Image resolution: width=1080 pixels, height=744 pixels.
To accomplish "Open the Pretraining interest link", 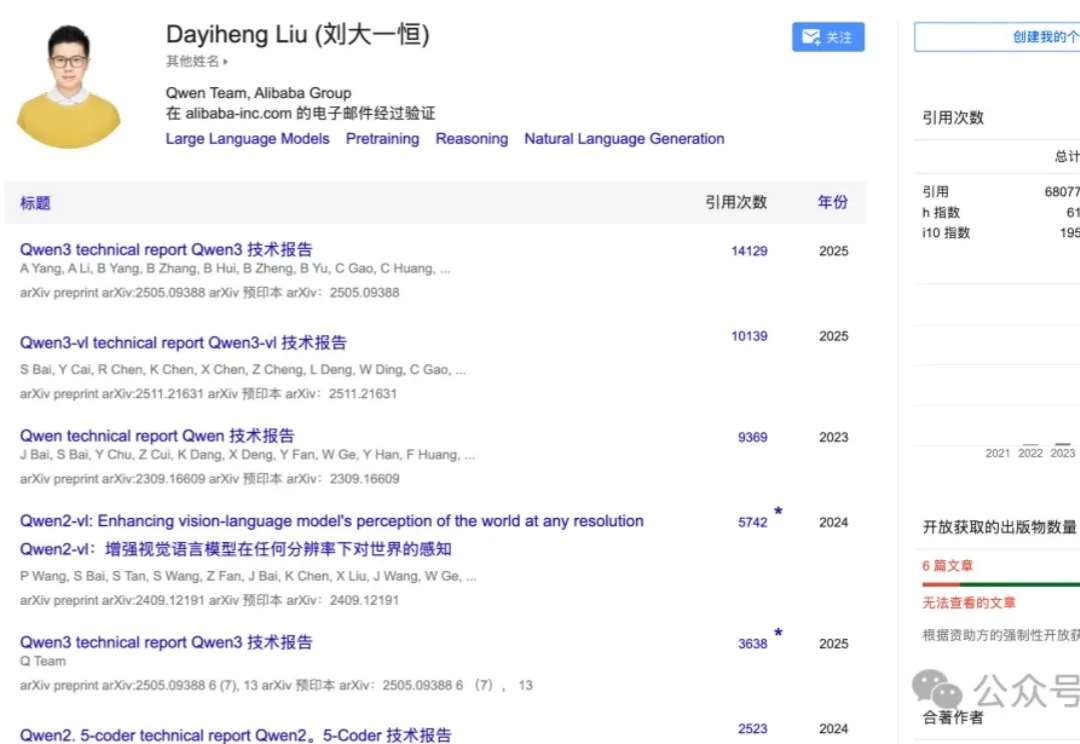I will point(382,138).
